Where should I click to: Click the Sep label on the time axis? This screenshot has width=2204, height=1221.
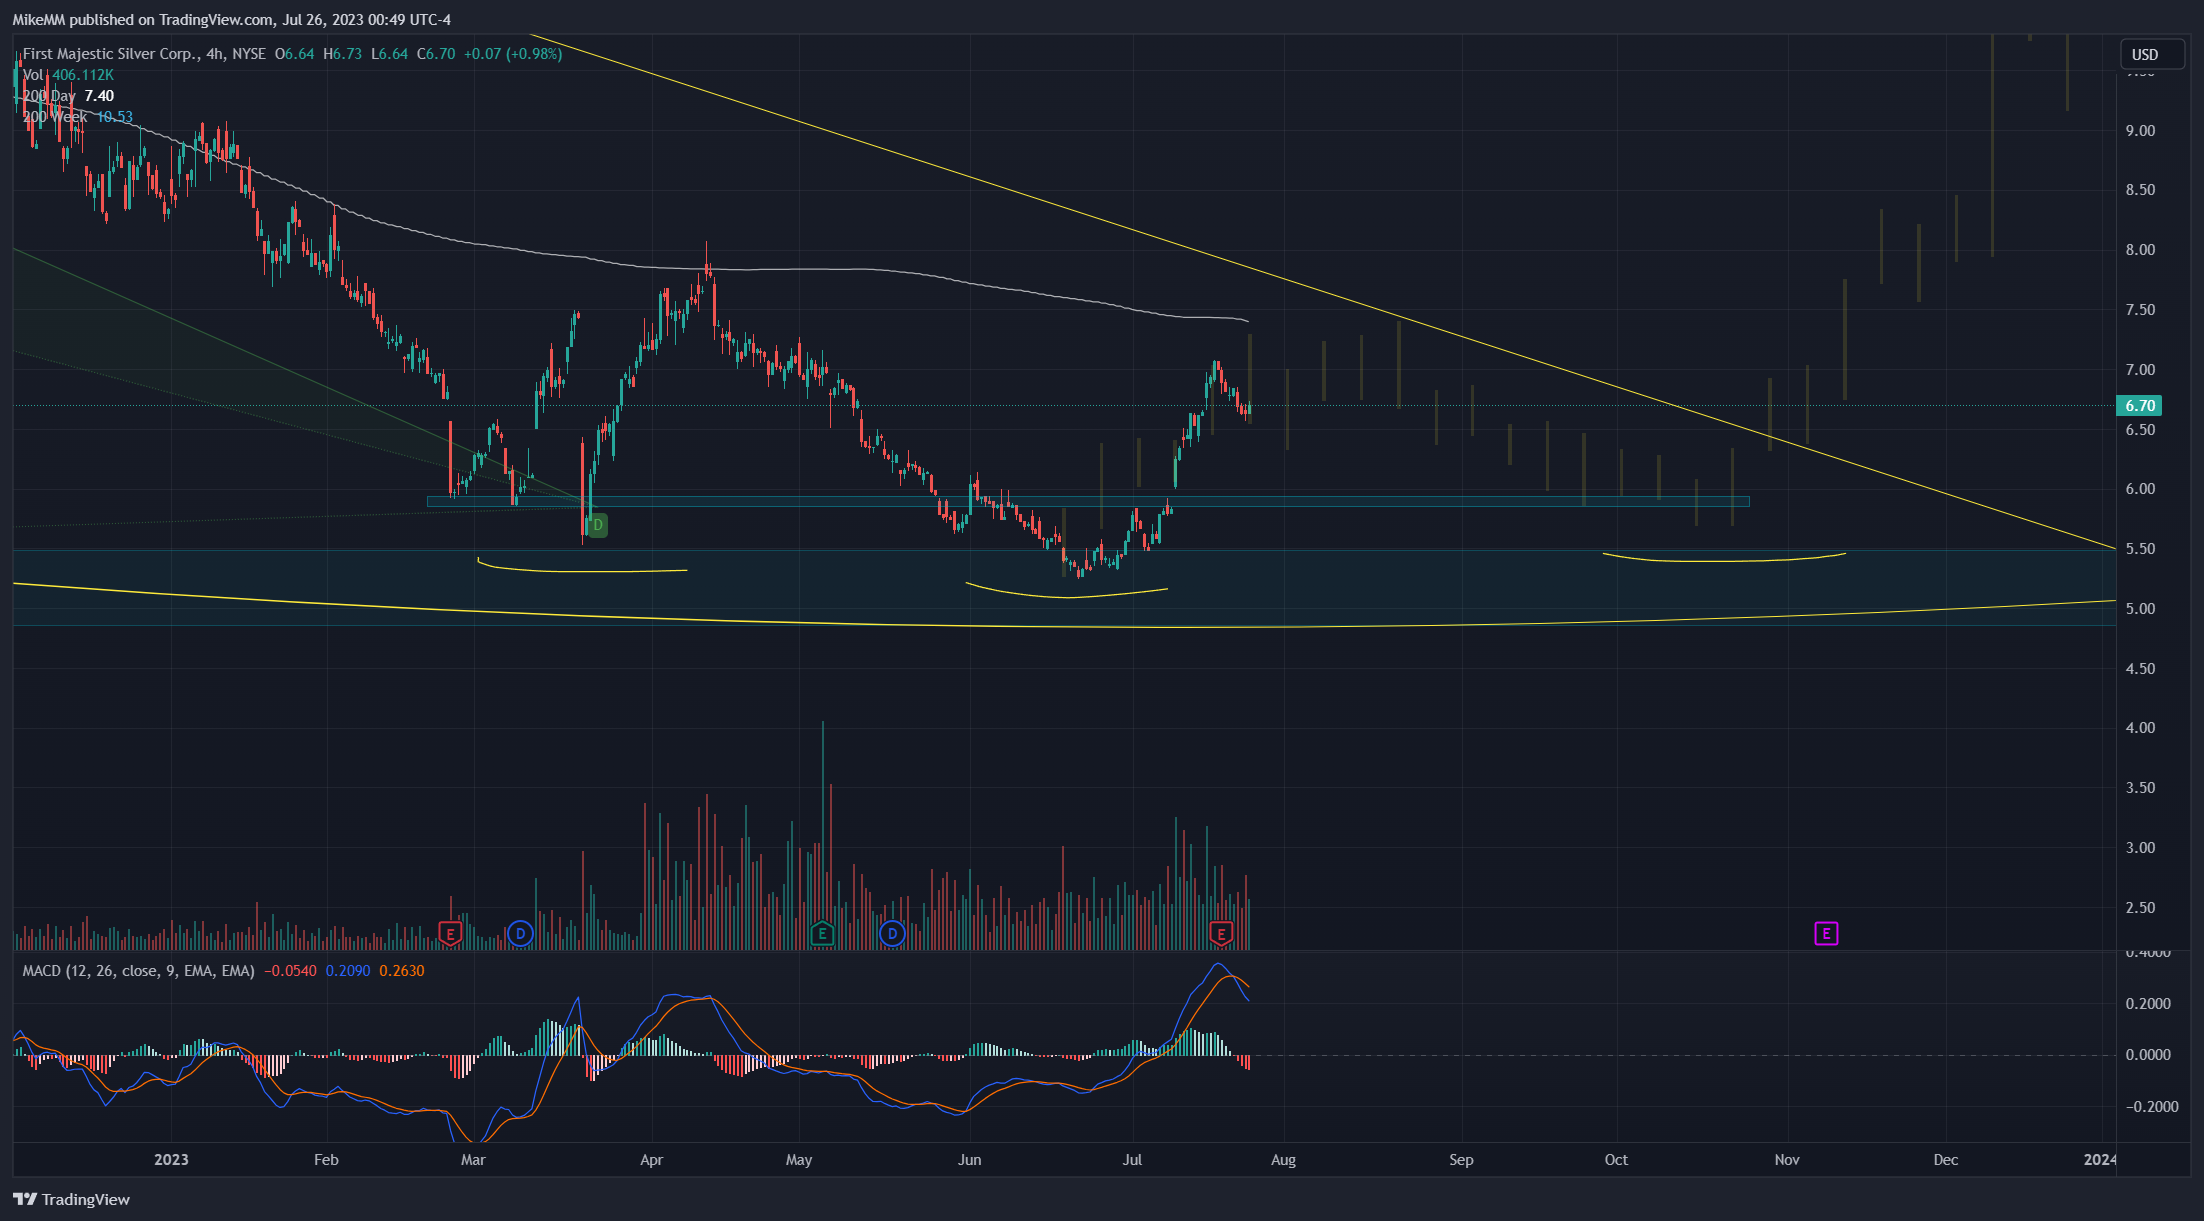(x=1461, y=1160)
